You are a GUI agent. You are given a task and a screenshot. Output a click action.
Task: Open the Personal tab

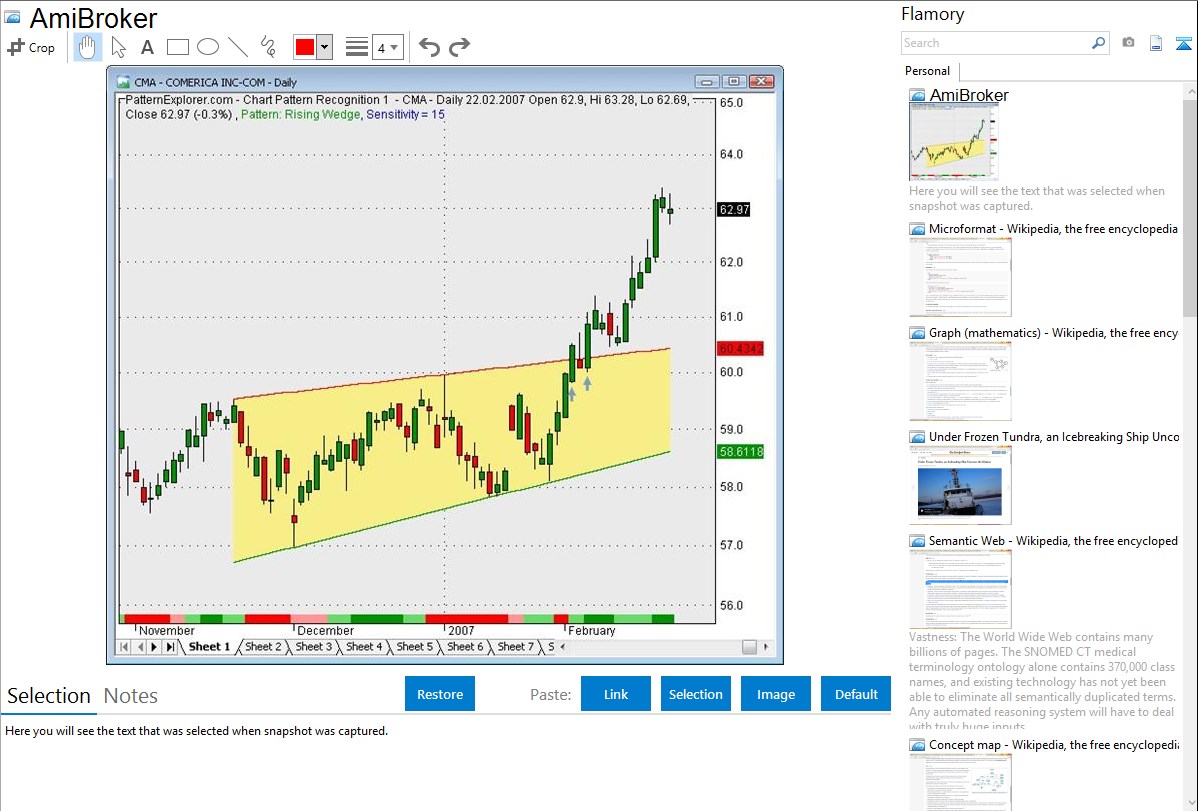[x=927, y=71]
